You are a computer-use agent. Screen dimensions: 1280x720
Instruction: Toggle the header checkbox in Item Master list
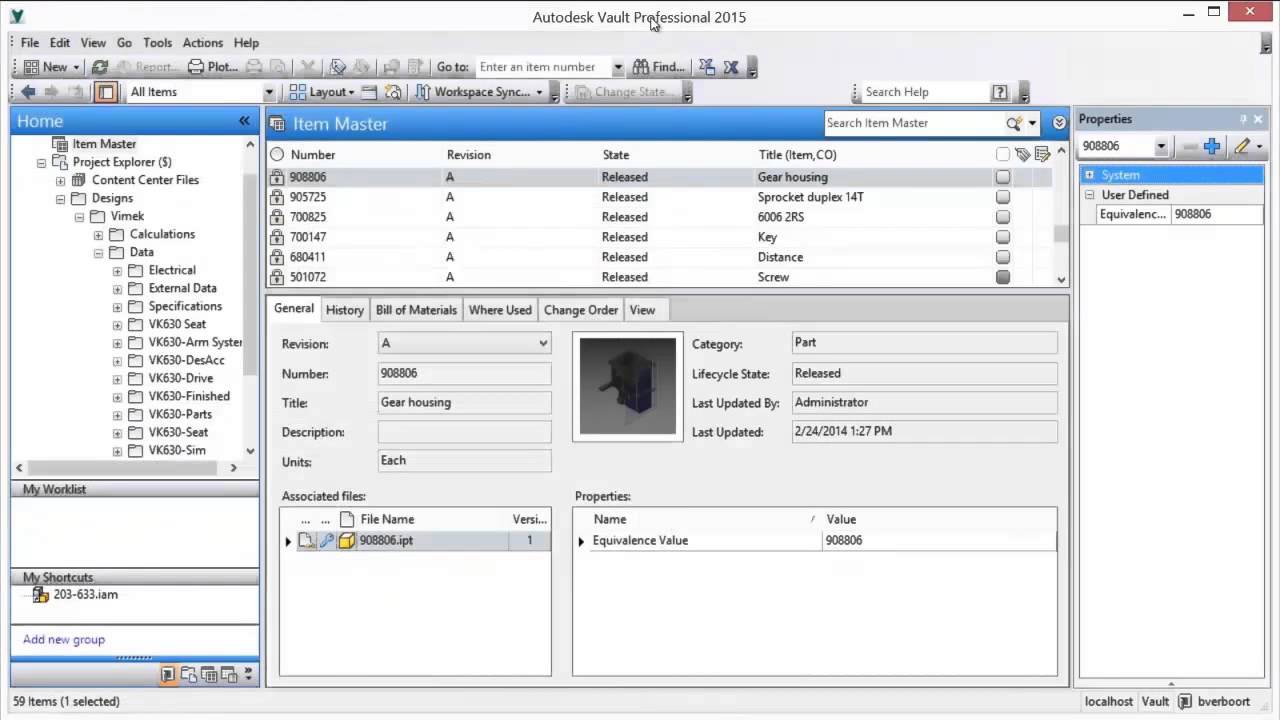click(x=1003, y=154)
